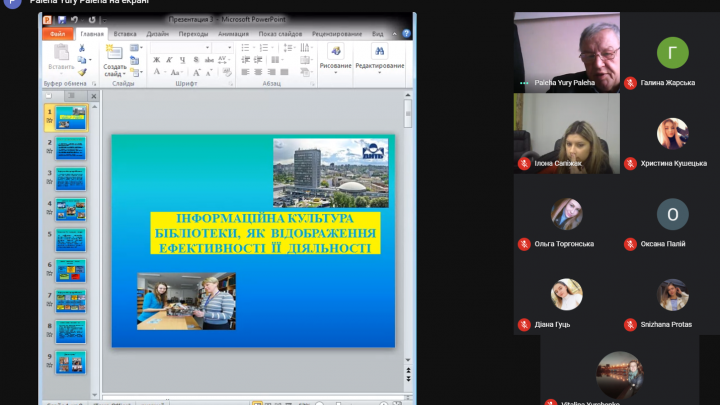
Task: Click the Convert to SmartArt icon
Action: click(305, 72)
